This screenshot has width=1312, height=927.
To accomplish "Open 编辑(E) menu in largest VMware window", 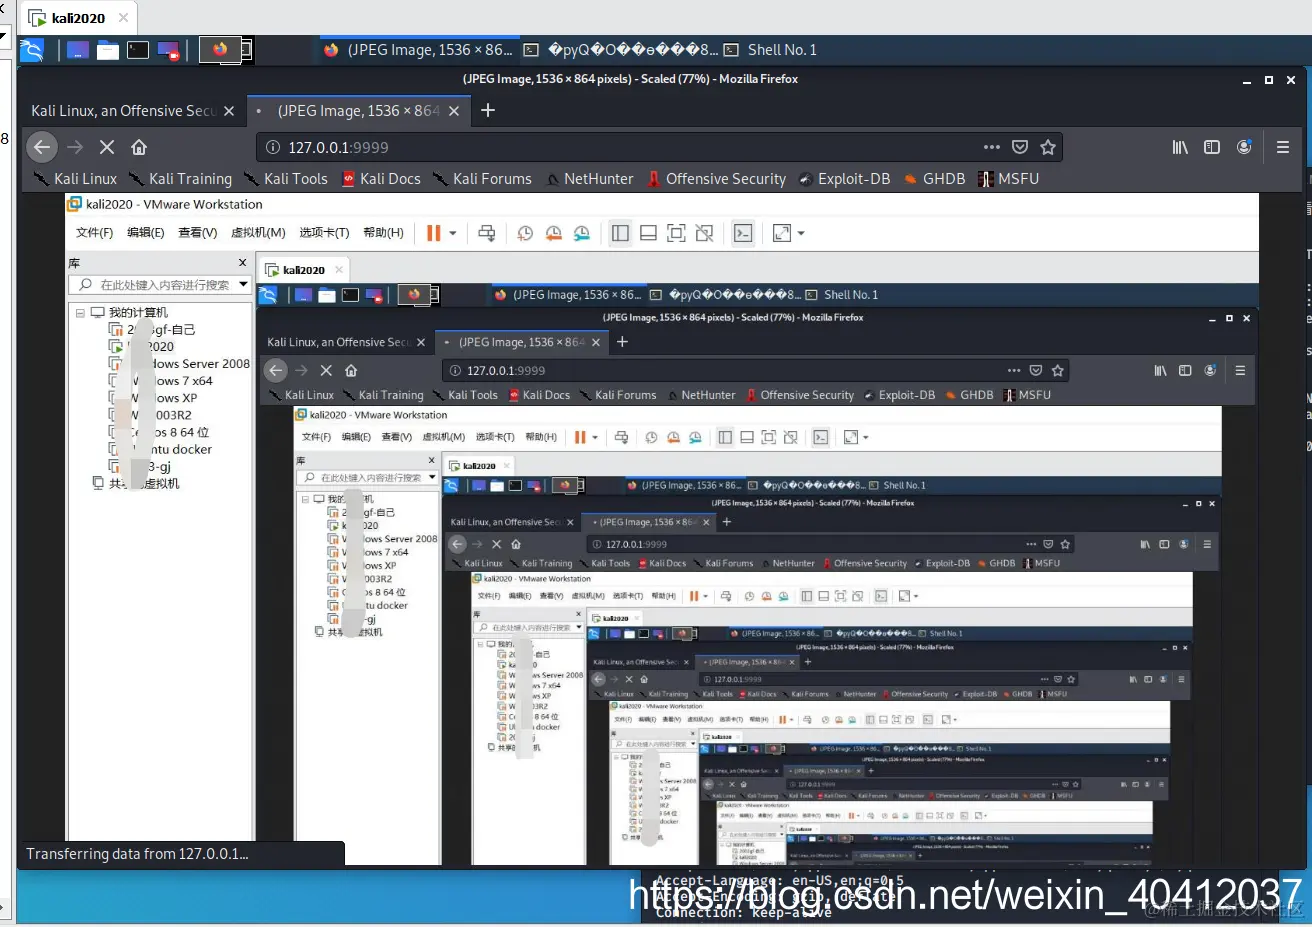I will 145,232.
